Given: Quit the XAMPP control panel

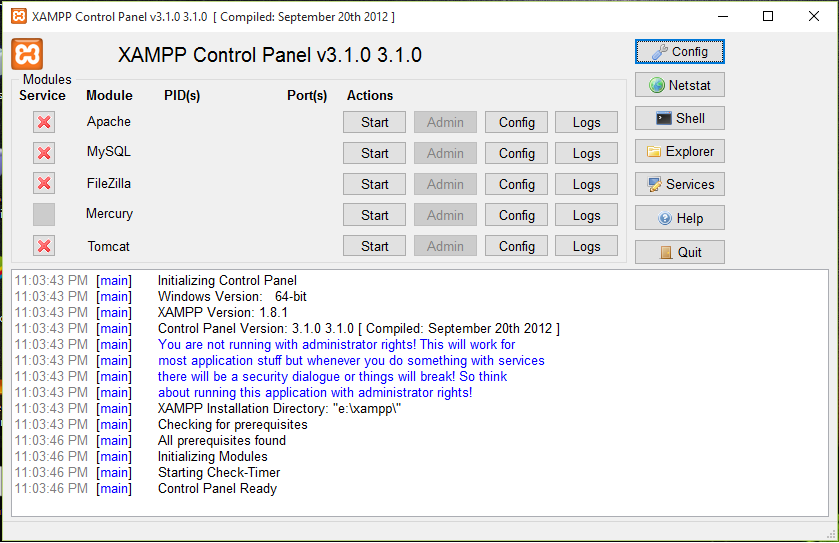Looking at the screenshot, I should click(680, 252).
